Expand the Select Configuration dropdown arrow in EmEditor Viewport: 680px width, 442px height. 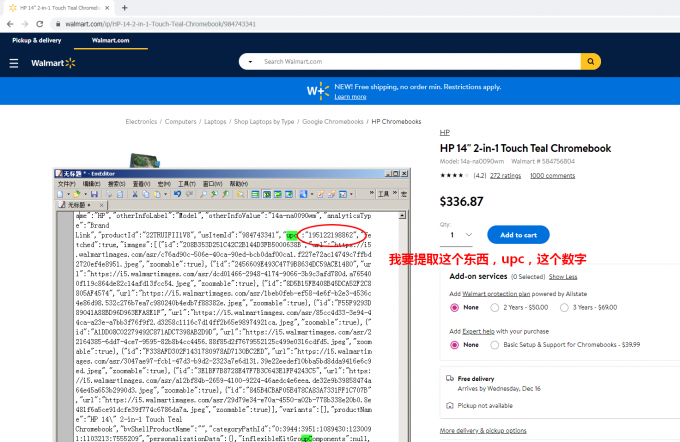(312, 194)
